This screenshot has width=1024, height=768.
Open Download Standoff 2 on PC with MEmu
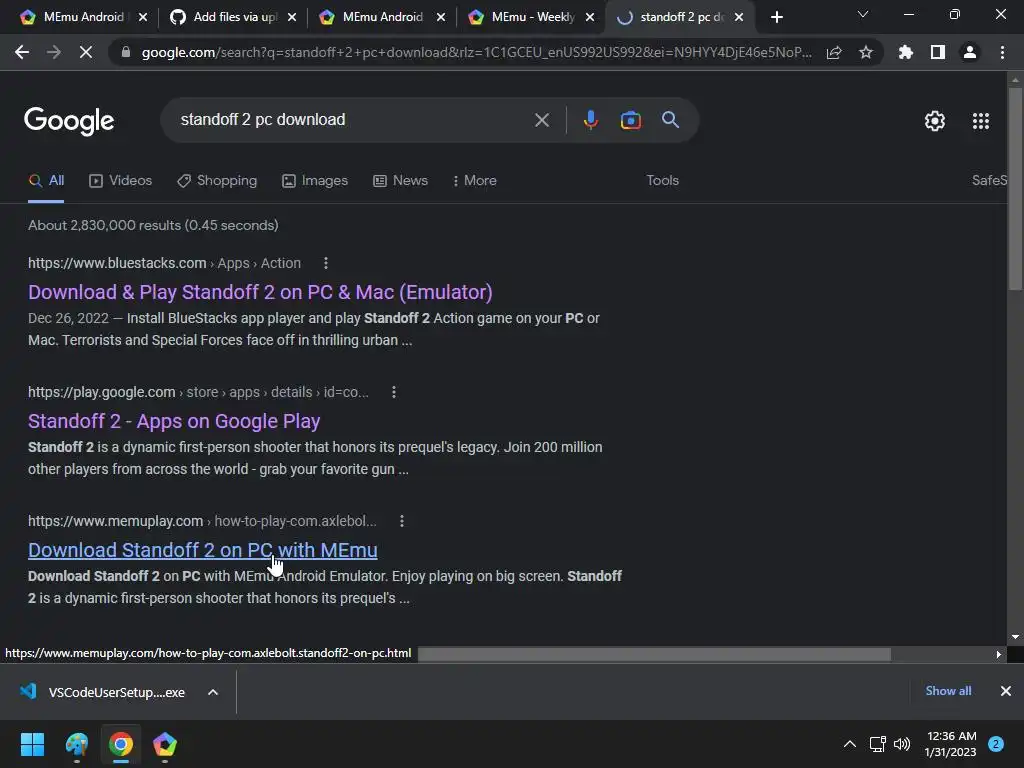(x=202, y=551)
